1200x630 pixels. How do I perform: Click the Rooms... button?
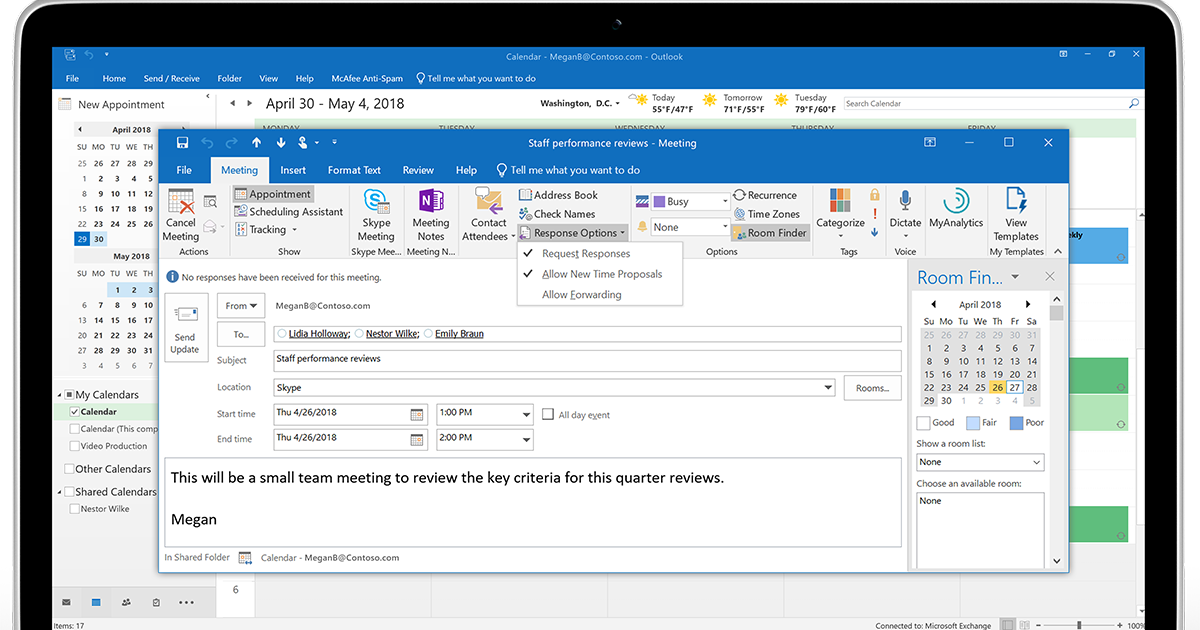point(872,388)
